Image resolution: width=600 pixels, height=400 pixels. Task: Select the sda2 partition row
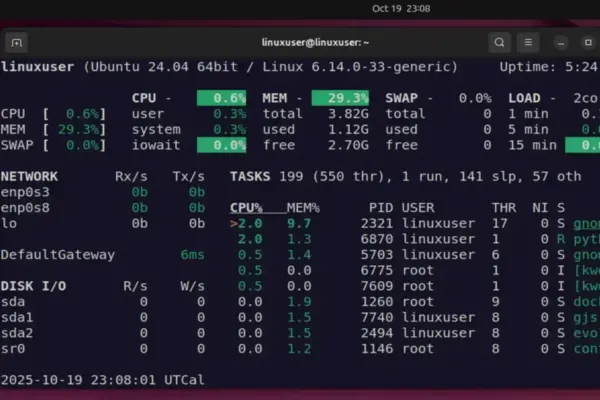(x=103, y=333)
